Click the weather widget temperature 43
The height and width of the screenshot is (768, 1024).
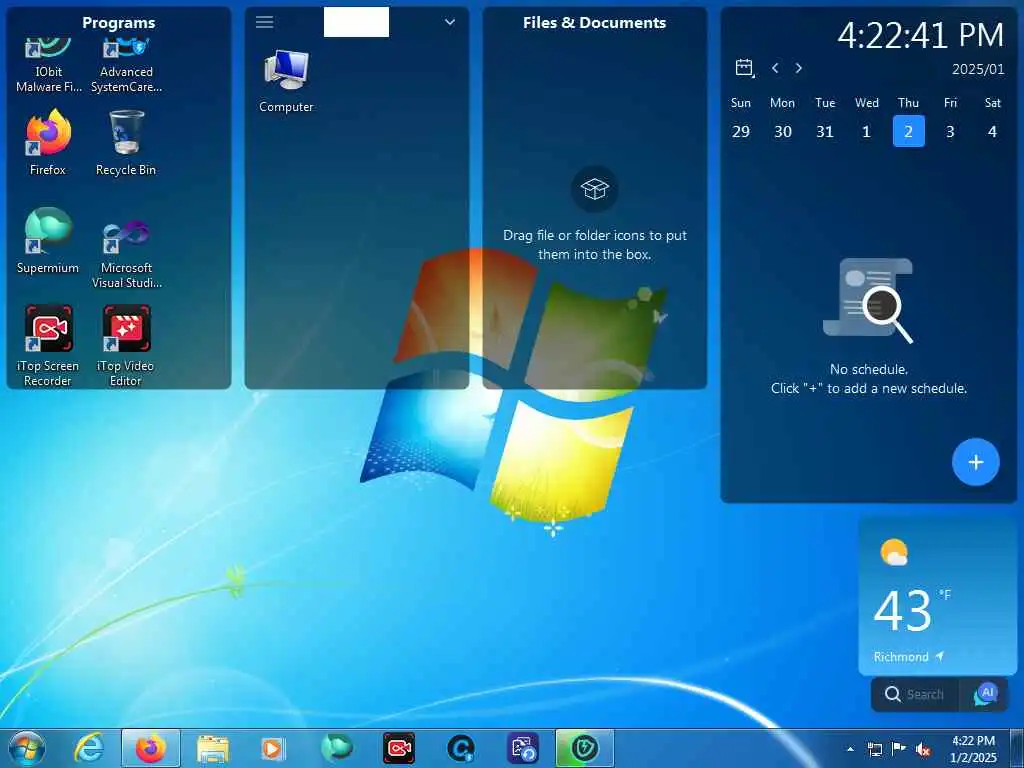pyautogui.click(x=903, y=611)
